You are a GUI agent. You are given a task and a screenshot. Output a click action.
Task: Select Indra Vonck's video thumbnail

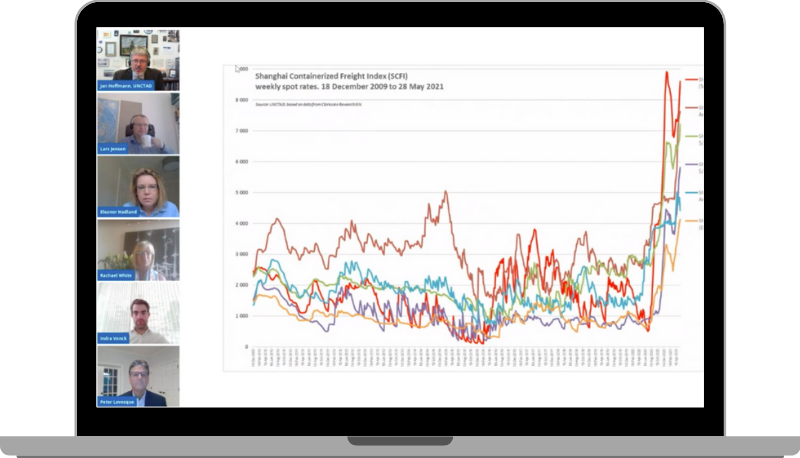pos(138,313)
